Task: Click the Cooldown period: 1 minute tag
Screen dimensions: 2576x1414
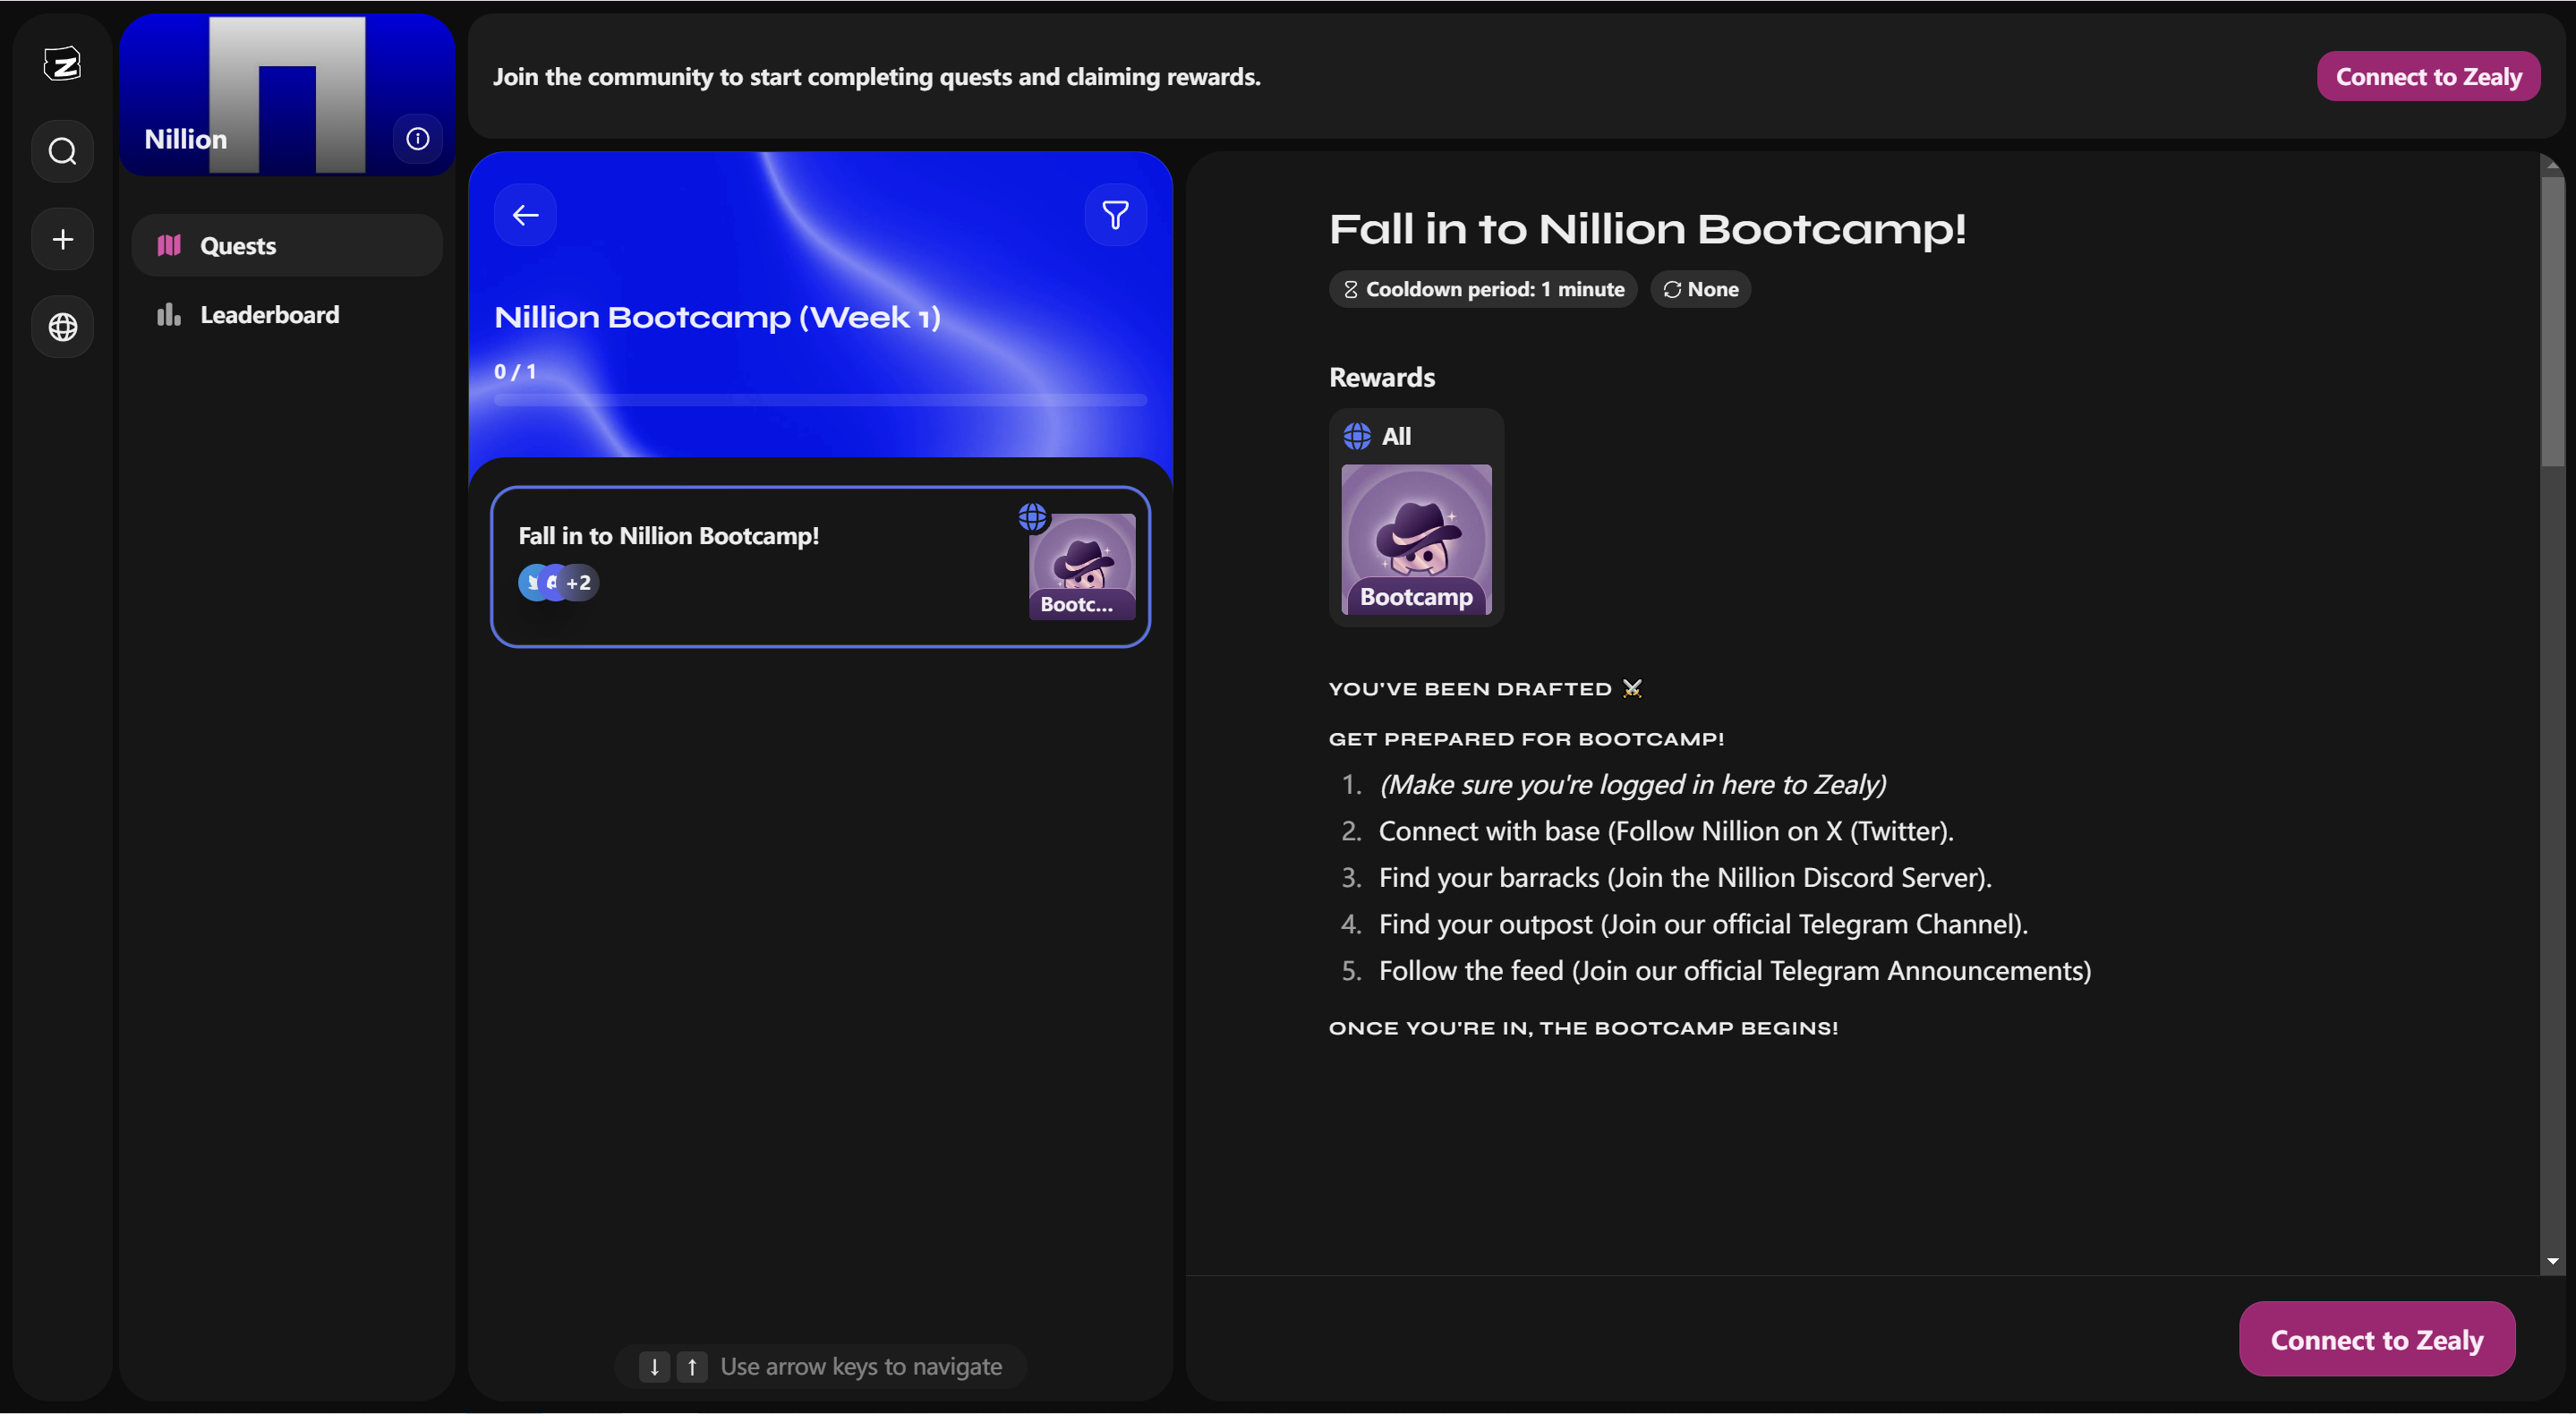Action: pyautogui.click(x=1482, y=290)
